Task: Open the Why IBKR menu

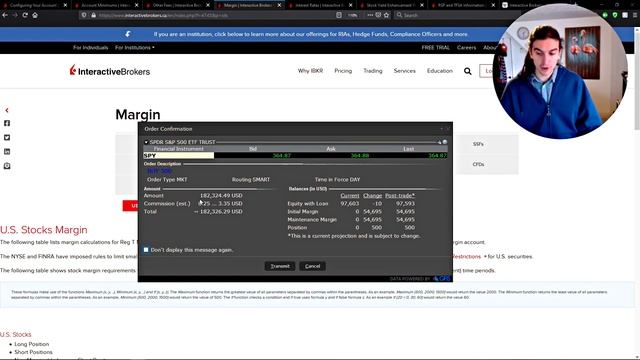Action: (x=310, y=71)
